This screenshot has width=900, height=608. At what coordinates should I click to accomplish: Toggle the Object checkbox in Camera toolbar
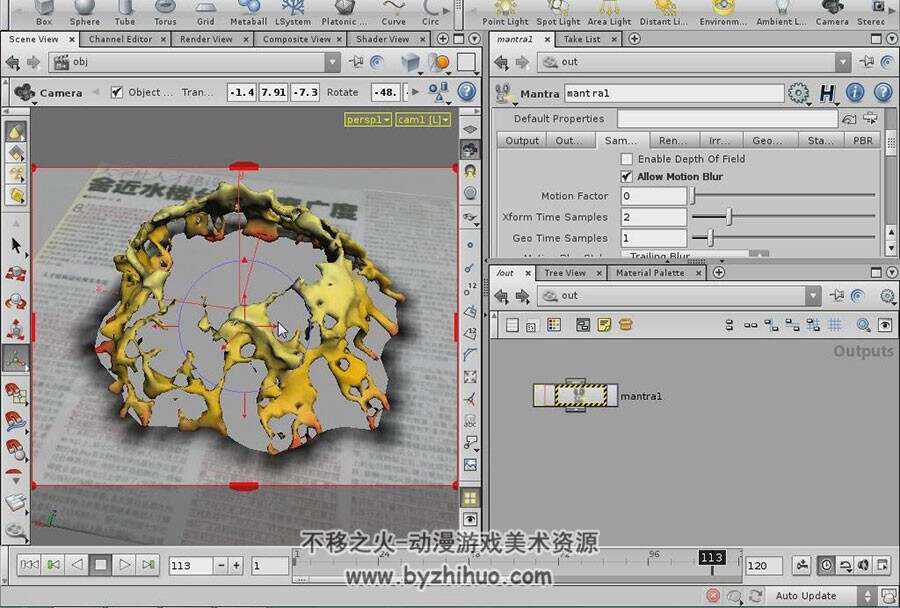pos(117,92)
